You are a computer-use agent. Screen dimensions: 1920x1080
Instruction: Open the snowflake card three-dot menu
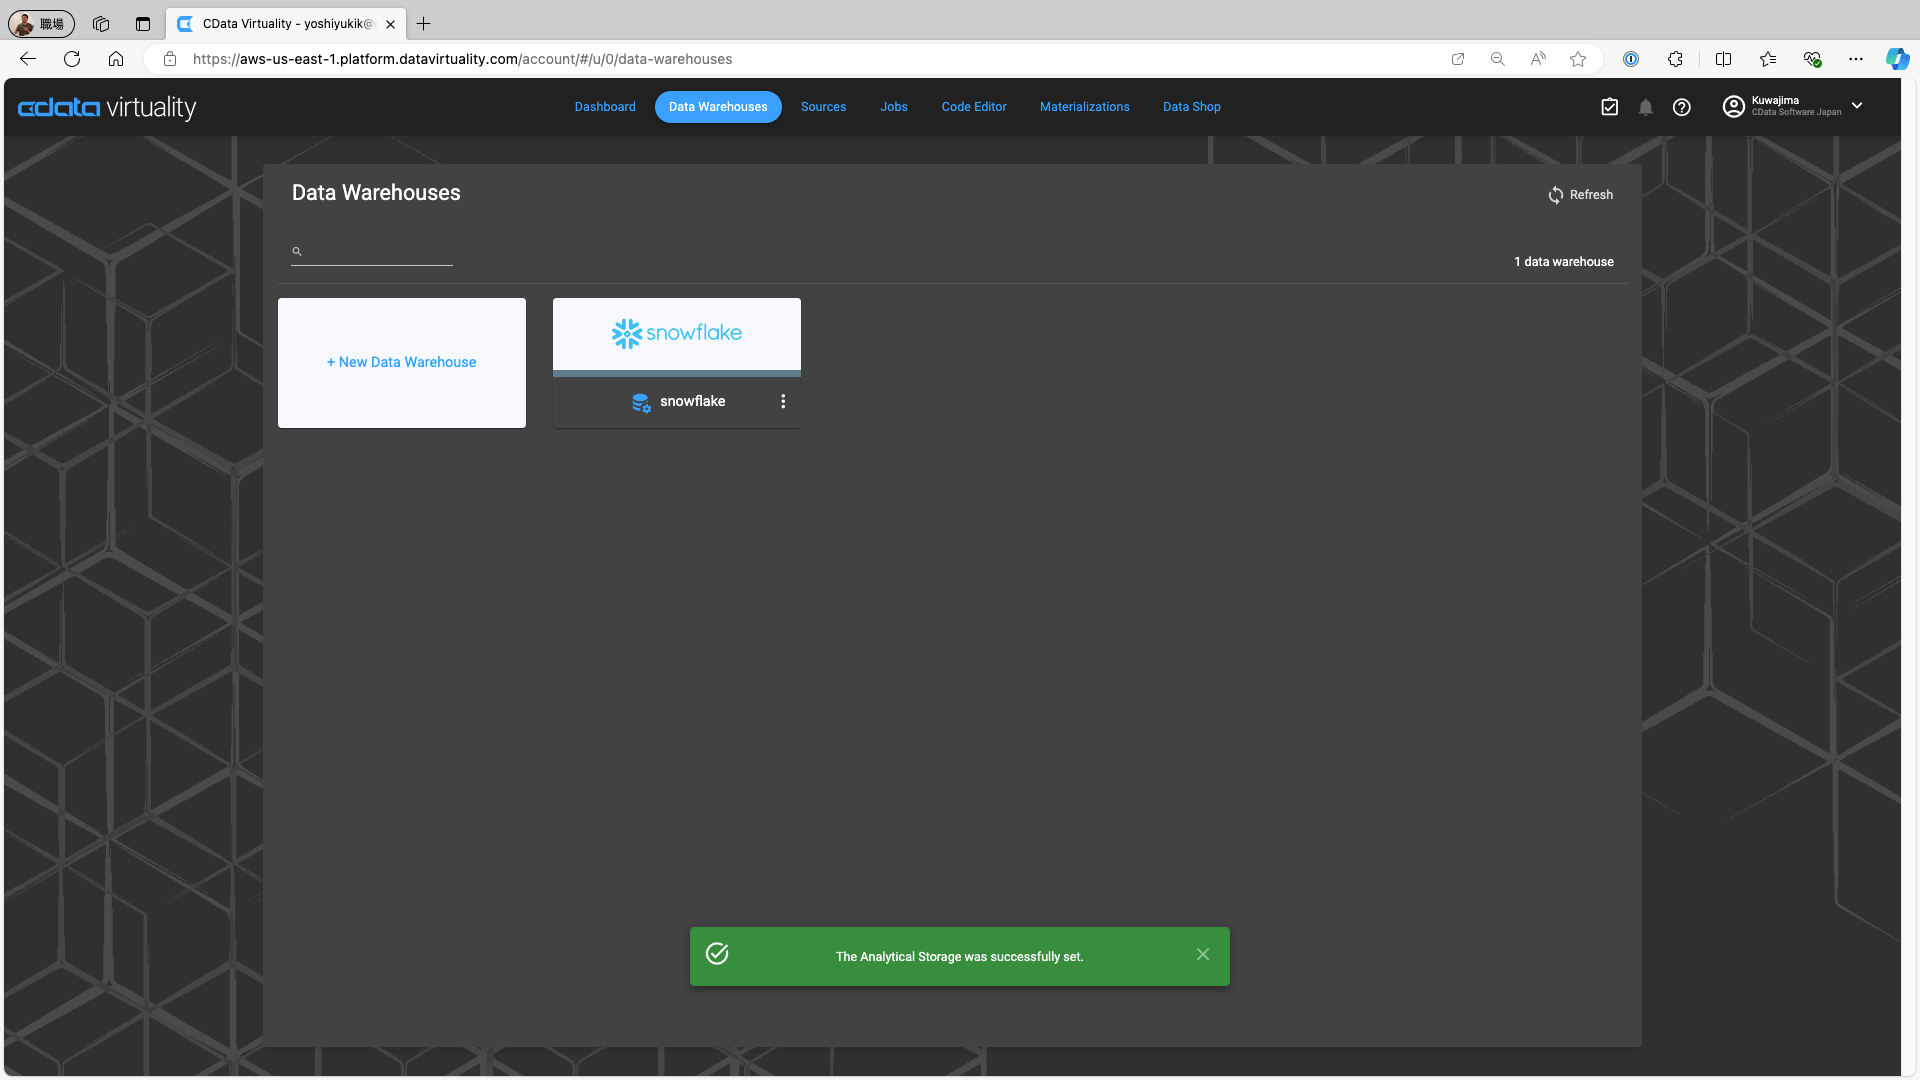coord(783,401)
